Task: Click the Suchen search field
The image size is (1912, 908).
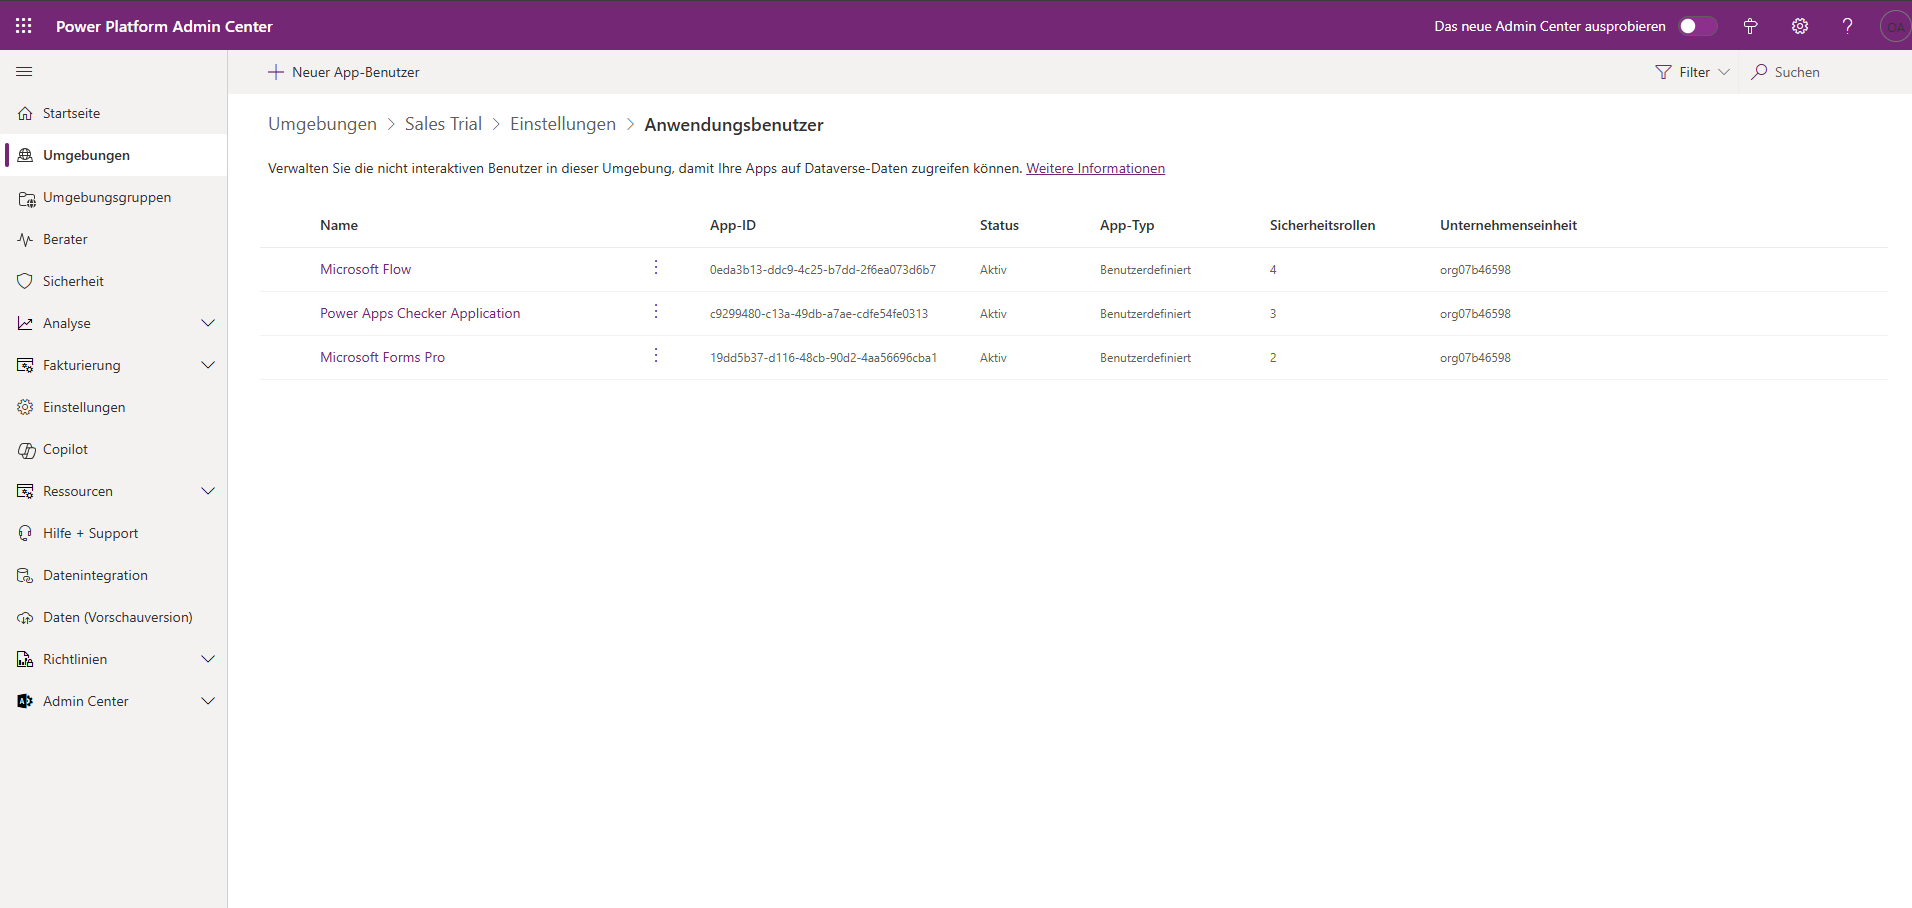Action: [1796, 72]
